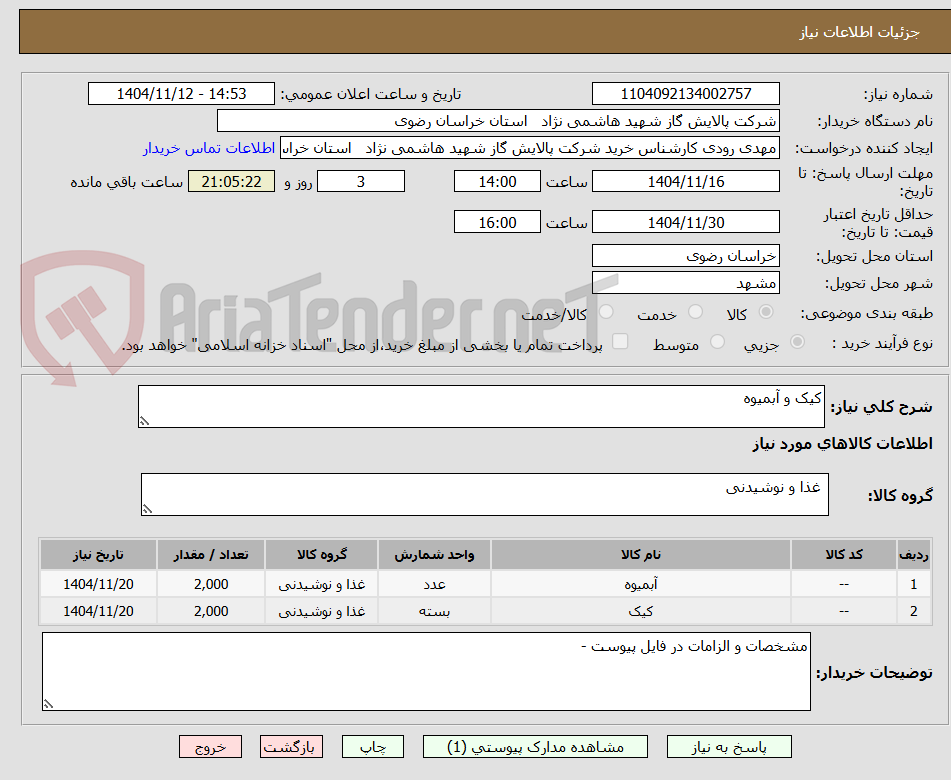Click quantity 2,000 in کیک row

[x=211, y=611]
